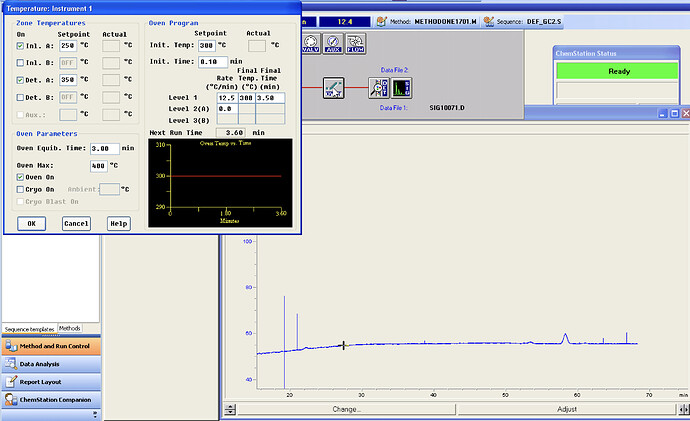Expand the navigation pane options chevron

point(95,414)
